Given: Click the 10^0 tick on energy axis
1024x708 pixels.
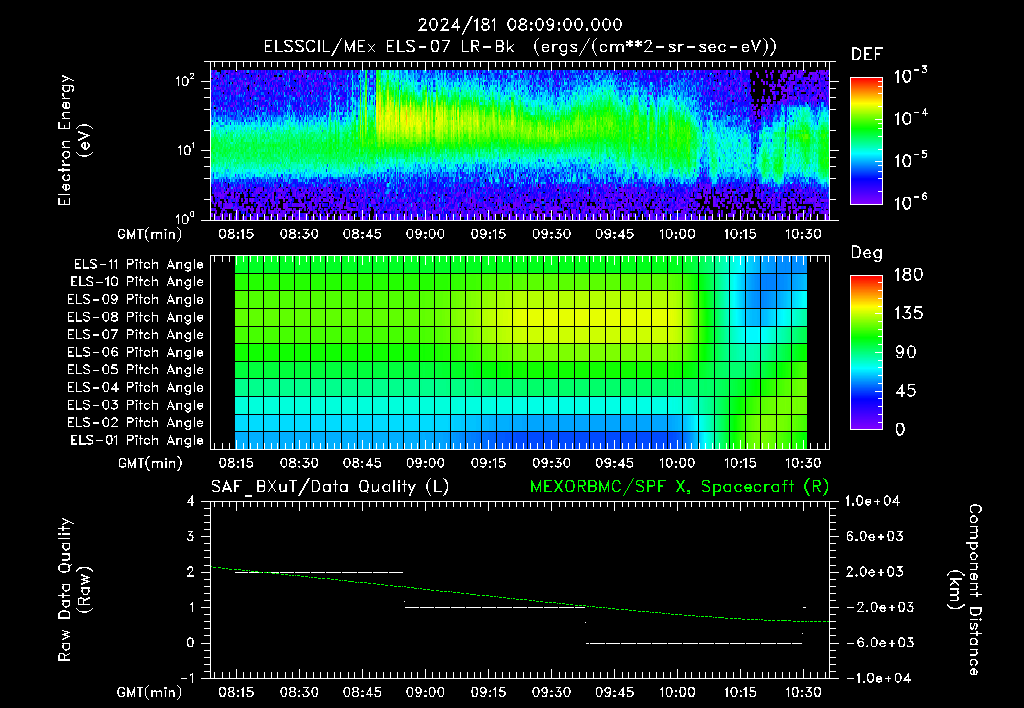Looking at the screenshot, I should (185, 217).
